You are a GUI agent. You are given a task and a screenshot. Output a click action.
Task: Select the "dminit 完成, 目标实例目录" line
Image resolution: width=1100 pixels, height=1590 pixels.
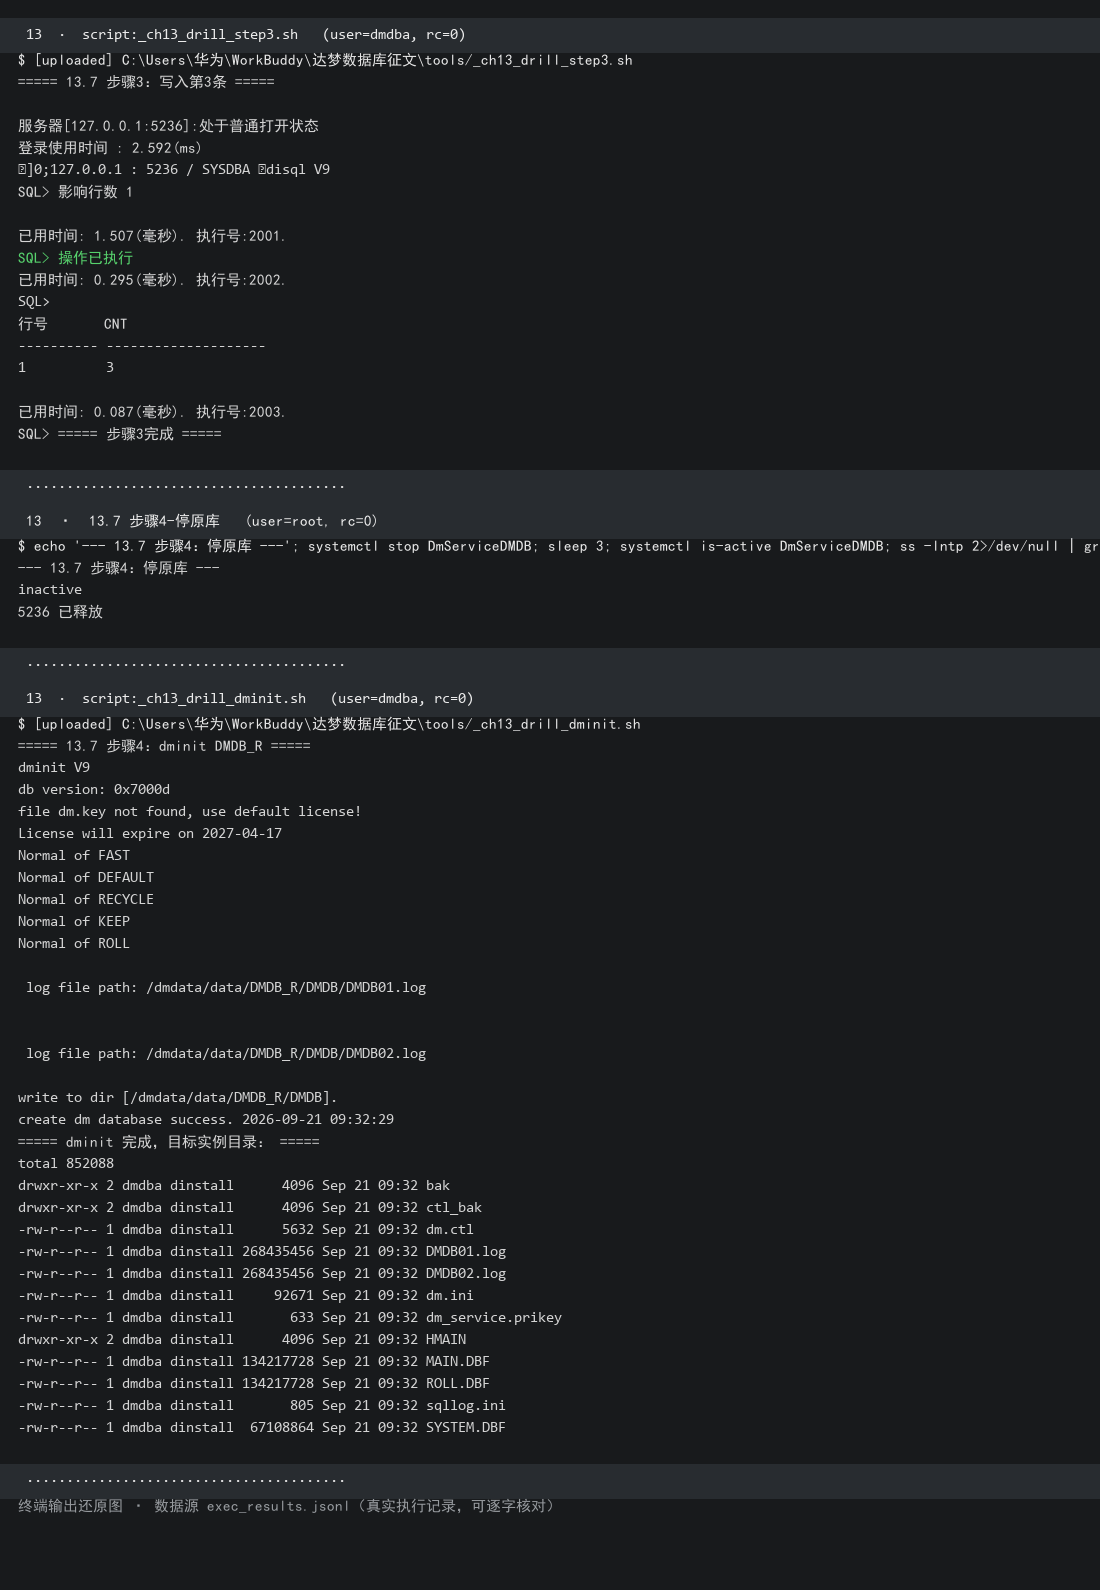point(169,1141)
